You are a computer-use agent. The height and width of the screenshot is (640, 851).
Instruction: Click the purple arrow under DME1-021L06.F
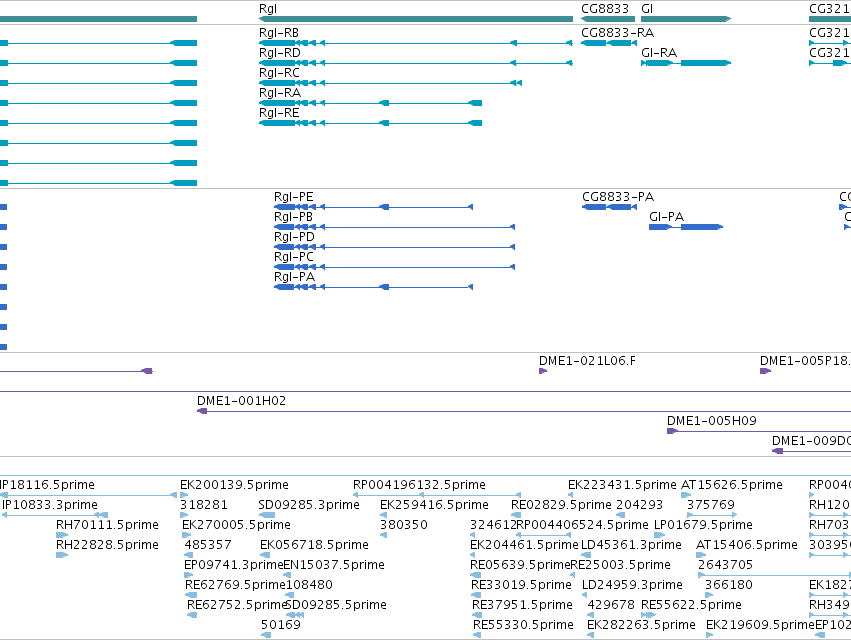click(x=543, y=371)
